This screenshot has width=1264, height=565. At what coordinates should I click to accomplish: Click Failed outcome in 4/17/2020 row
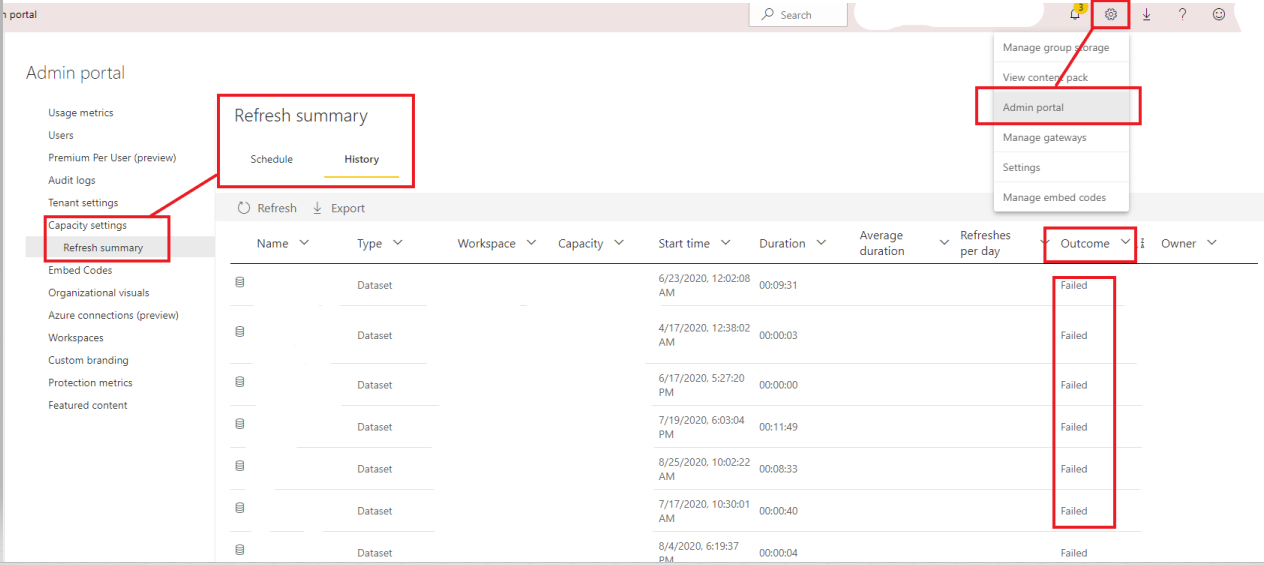coord(1074,336)
